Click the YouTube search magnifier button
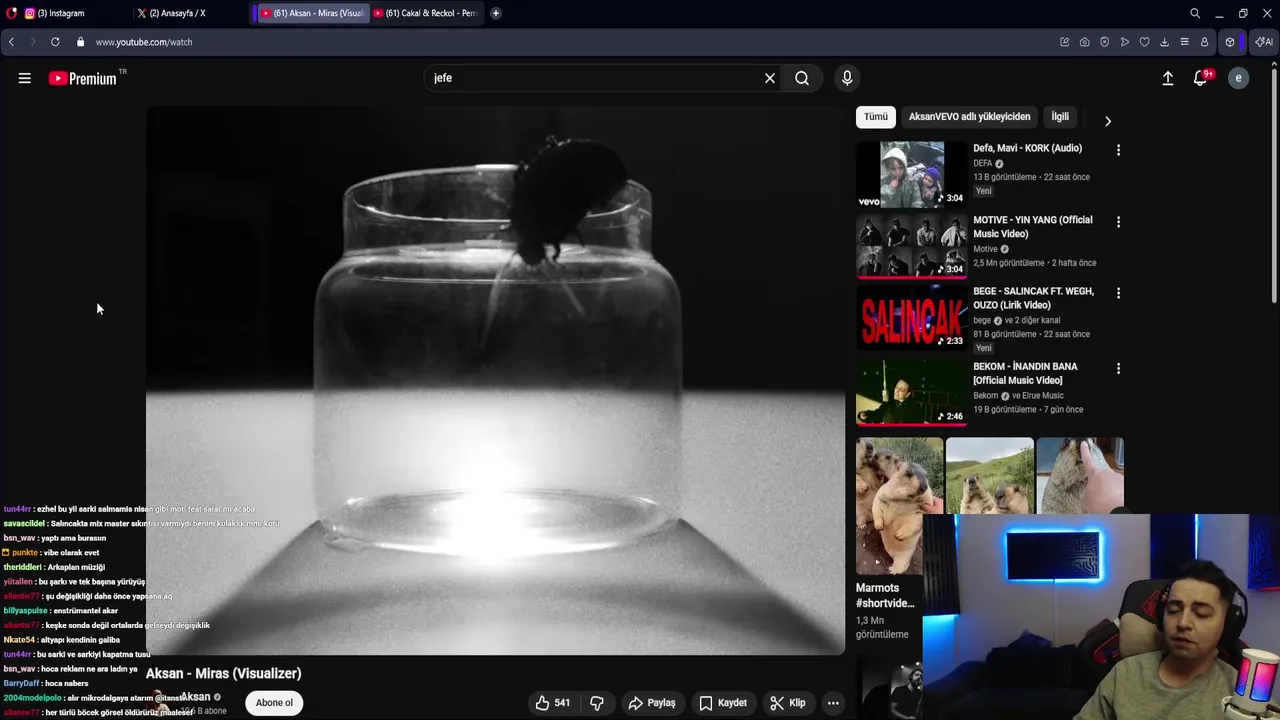The width and height of the screenshot is (1280, 720). (x=802, y=78)
